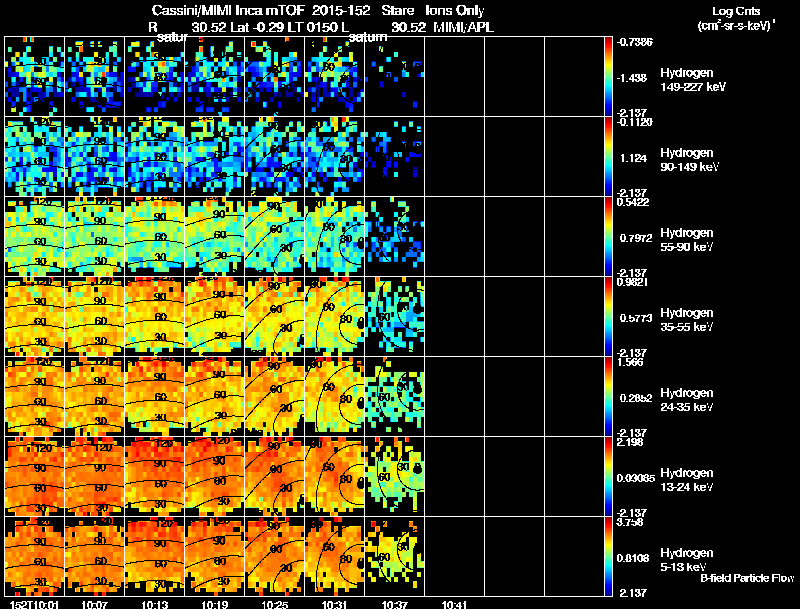The image size is (800, 609).
Task: Click the 5-13 keV Hydrogen color bar
Action: pos(609,557)
